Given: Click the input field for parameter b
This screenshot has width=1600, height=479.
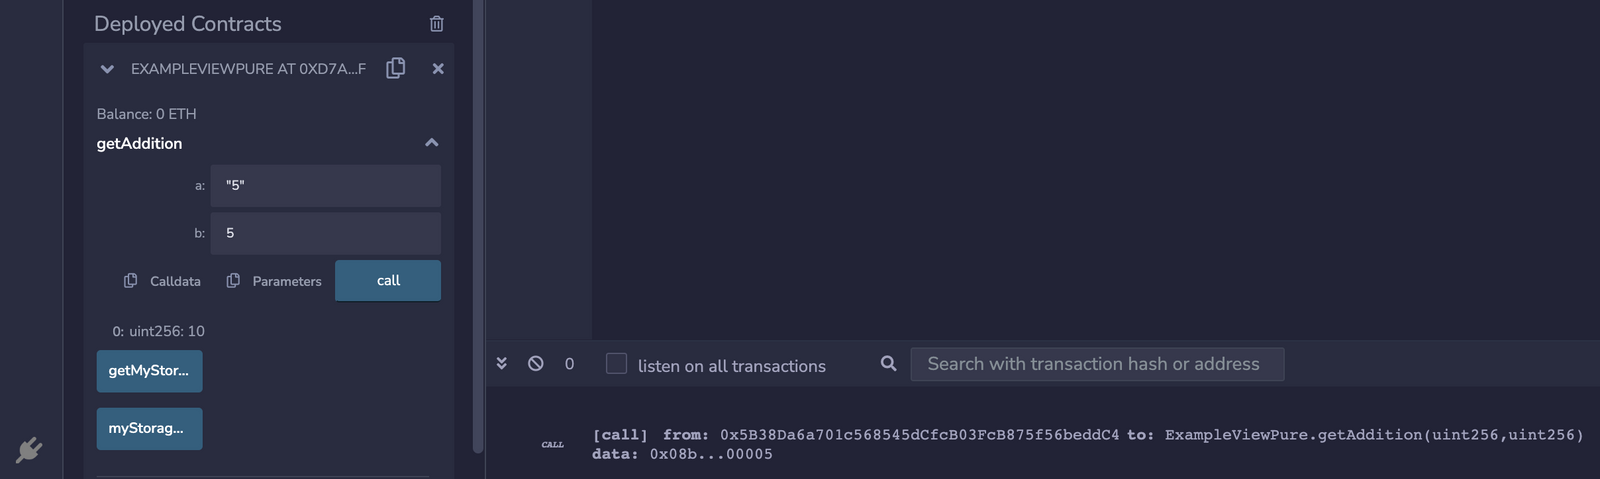Looking at the screenshot, I should 325,233.
